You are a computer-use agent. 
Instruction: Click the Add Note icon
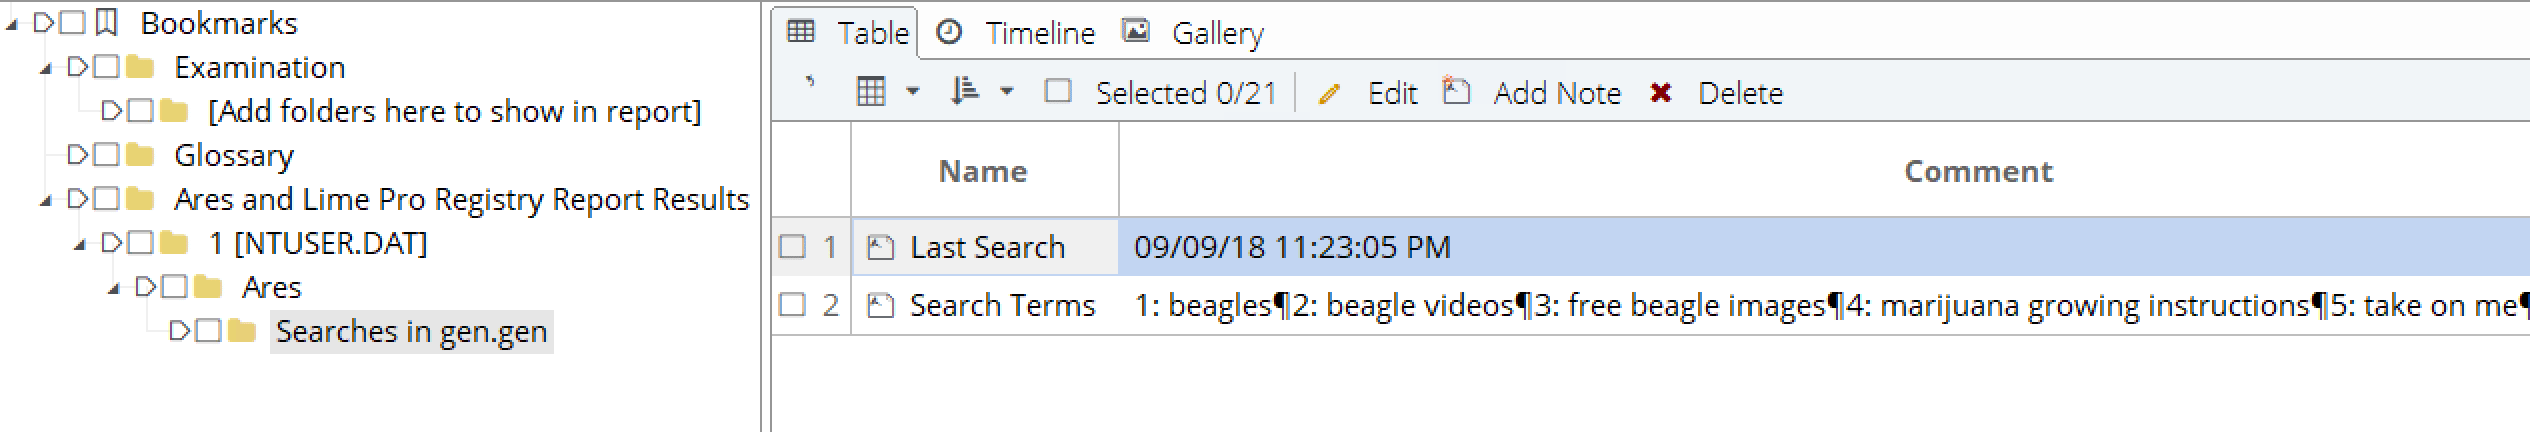coord(1456,92)
